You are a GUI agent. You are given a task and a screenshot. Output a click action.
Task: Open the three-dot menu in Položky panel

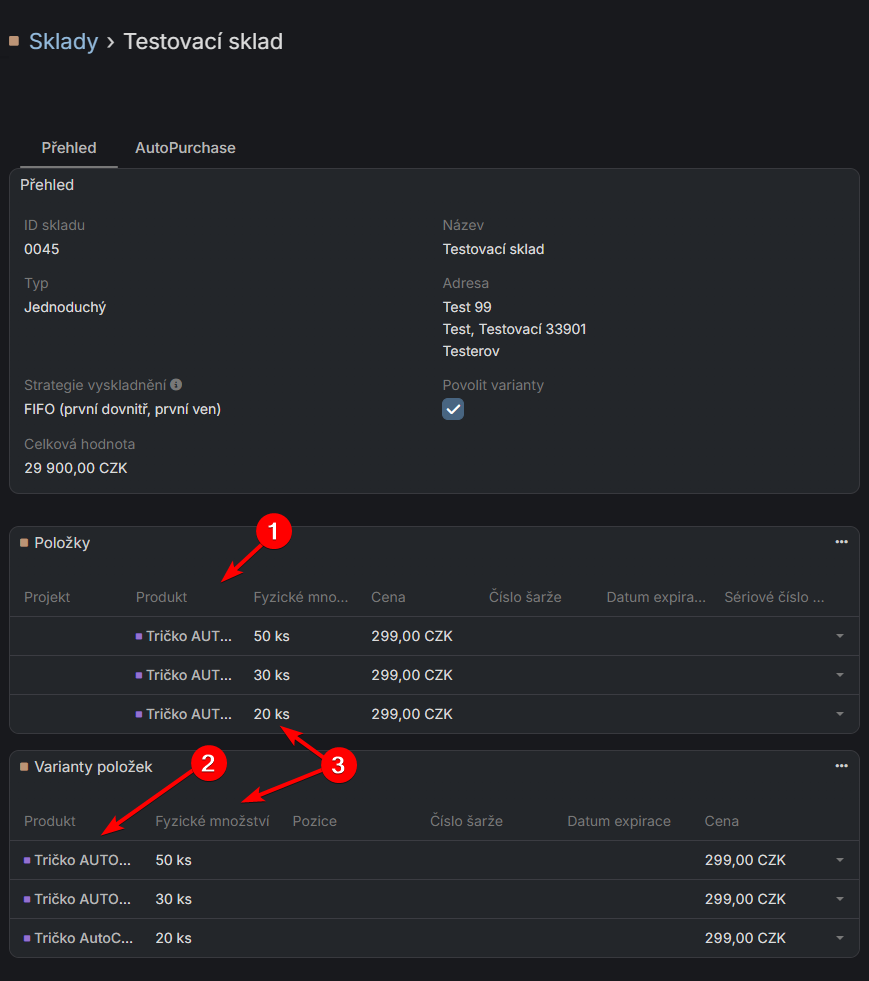point(841,542)
